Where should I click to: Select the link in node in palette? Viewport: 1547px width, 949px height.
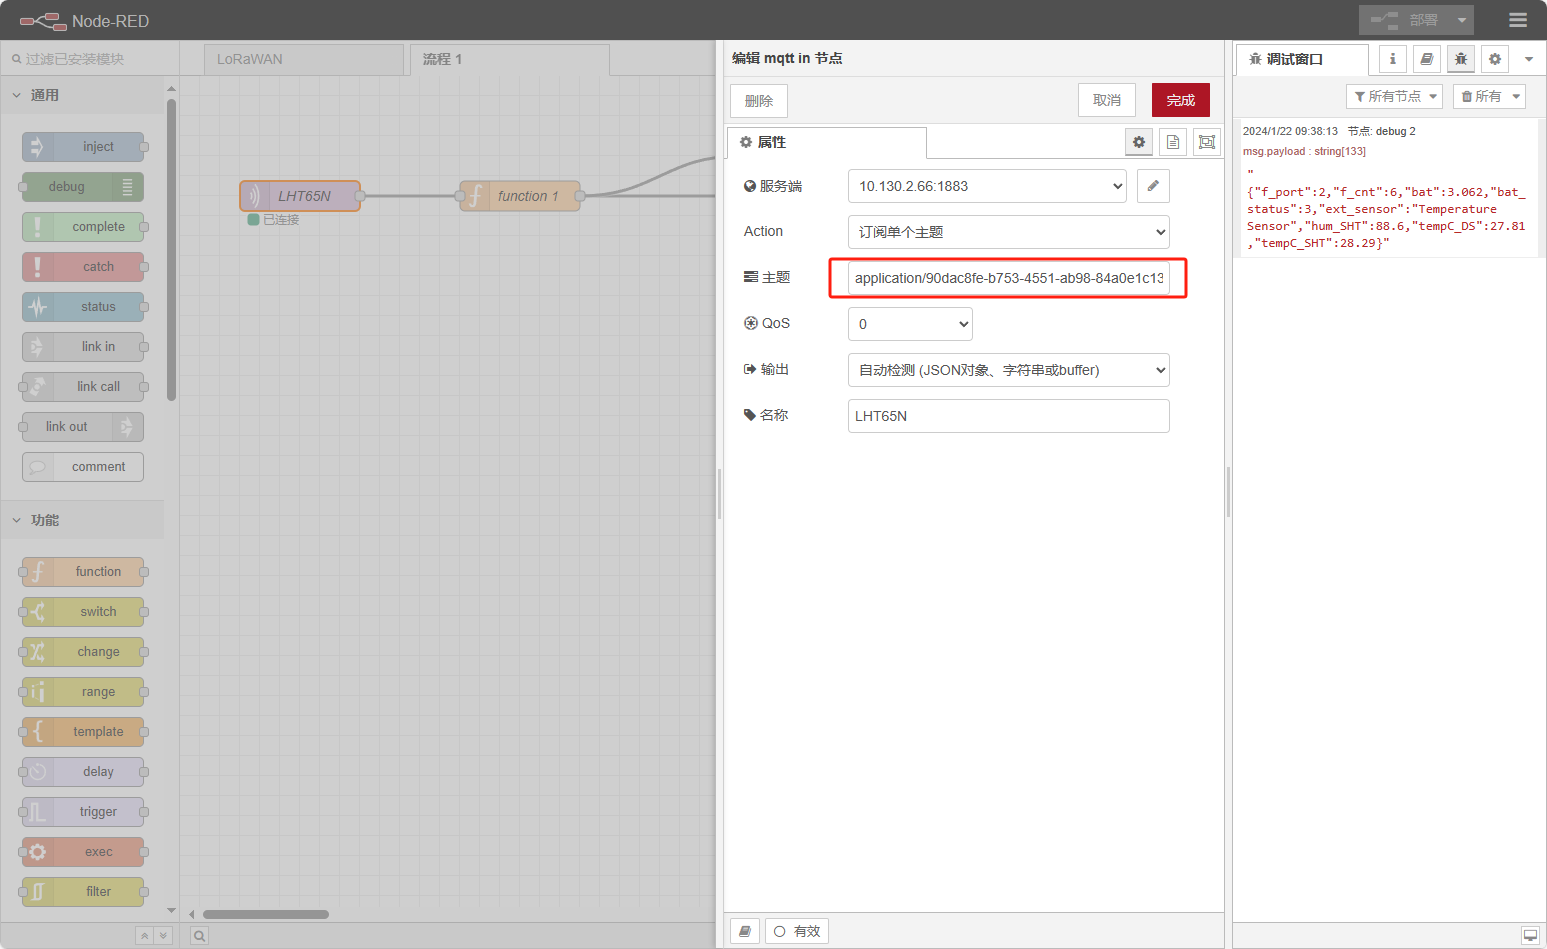coord(83,347)
